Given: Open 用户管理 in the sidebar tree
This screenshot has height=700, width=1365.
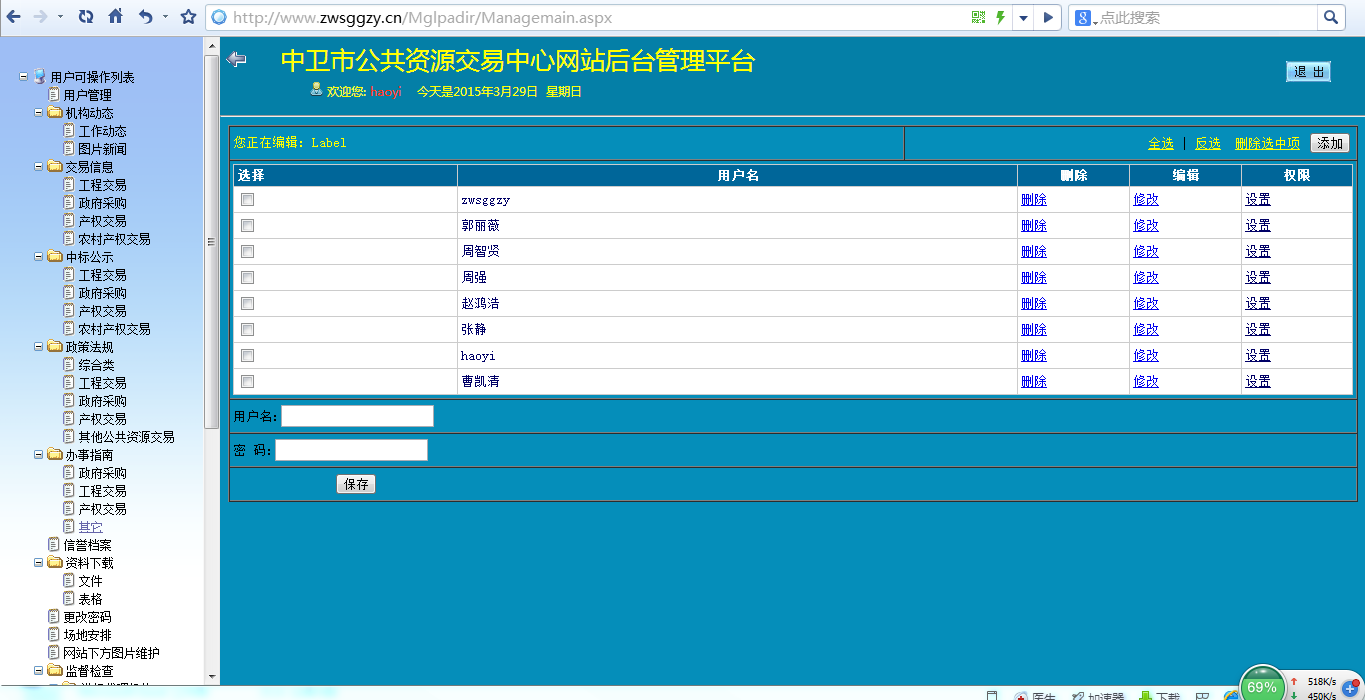Looking at the screenshot, I should (x=88, y=95).
